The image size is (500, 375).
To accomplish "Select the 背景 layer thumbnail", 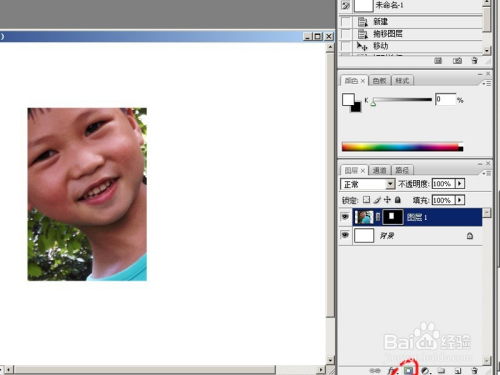I will 364,235.
